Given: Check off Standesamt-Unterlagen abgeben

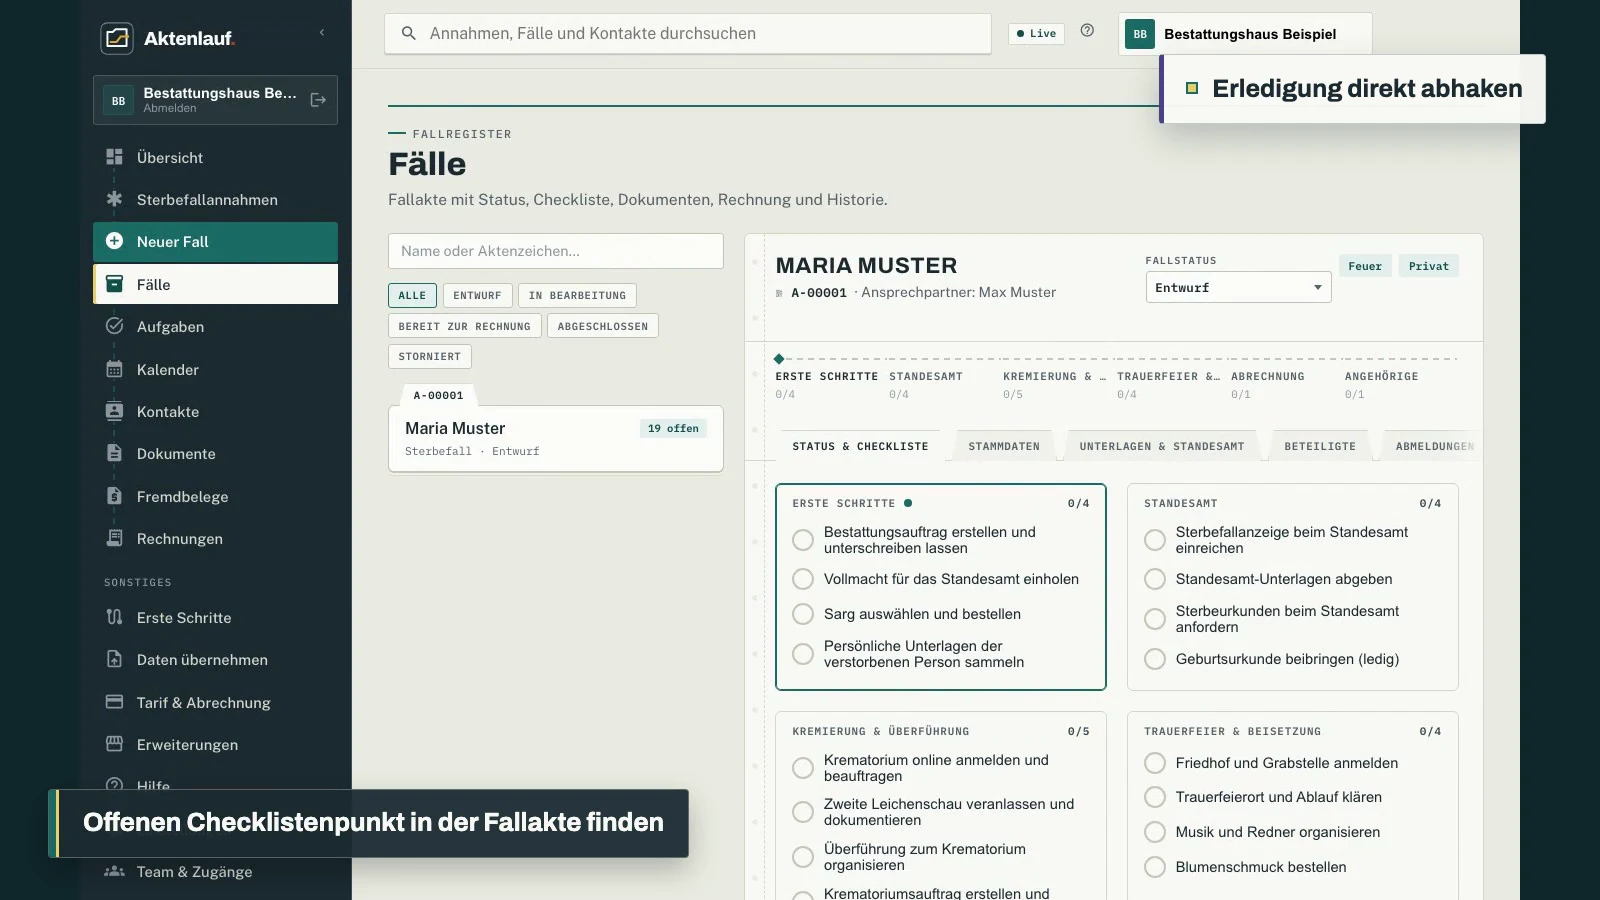Looking at the screenshot, I should [1155, 579].
